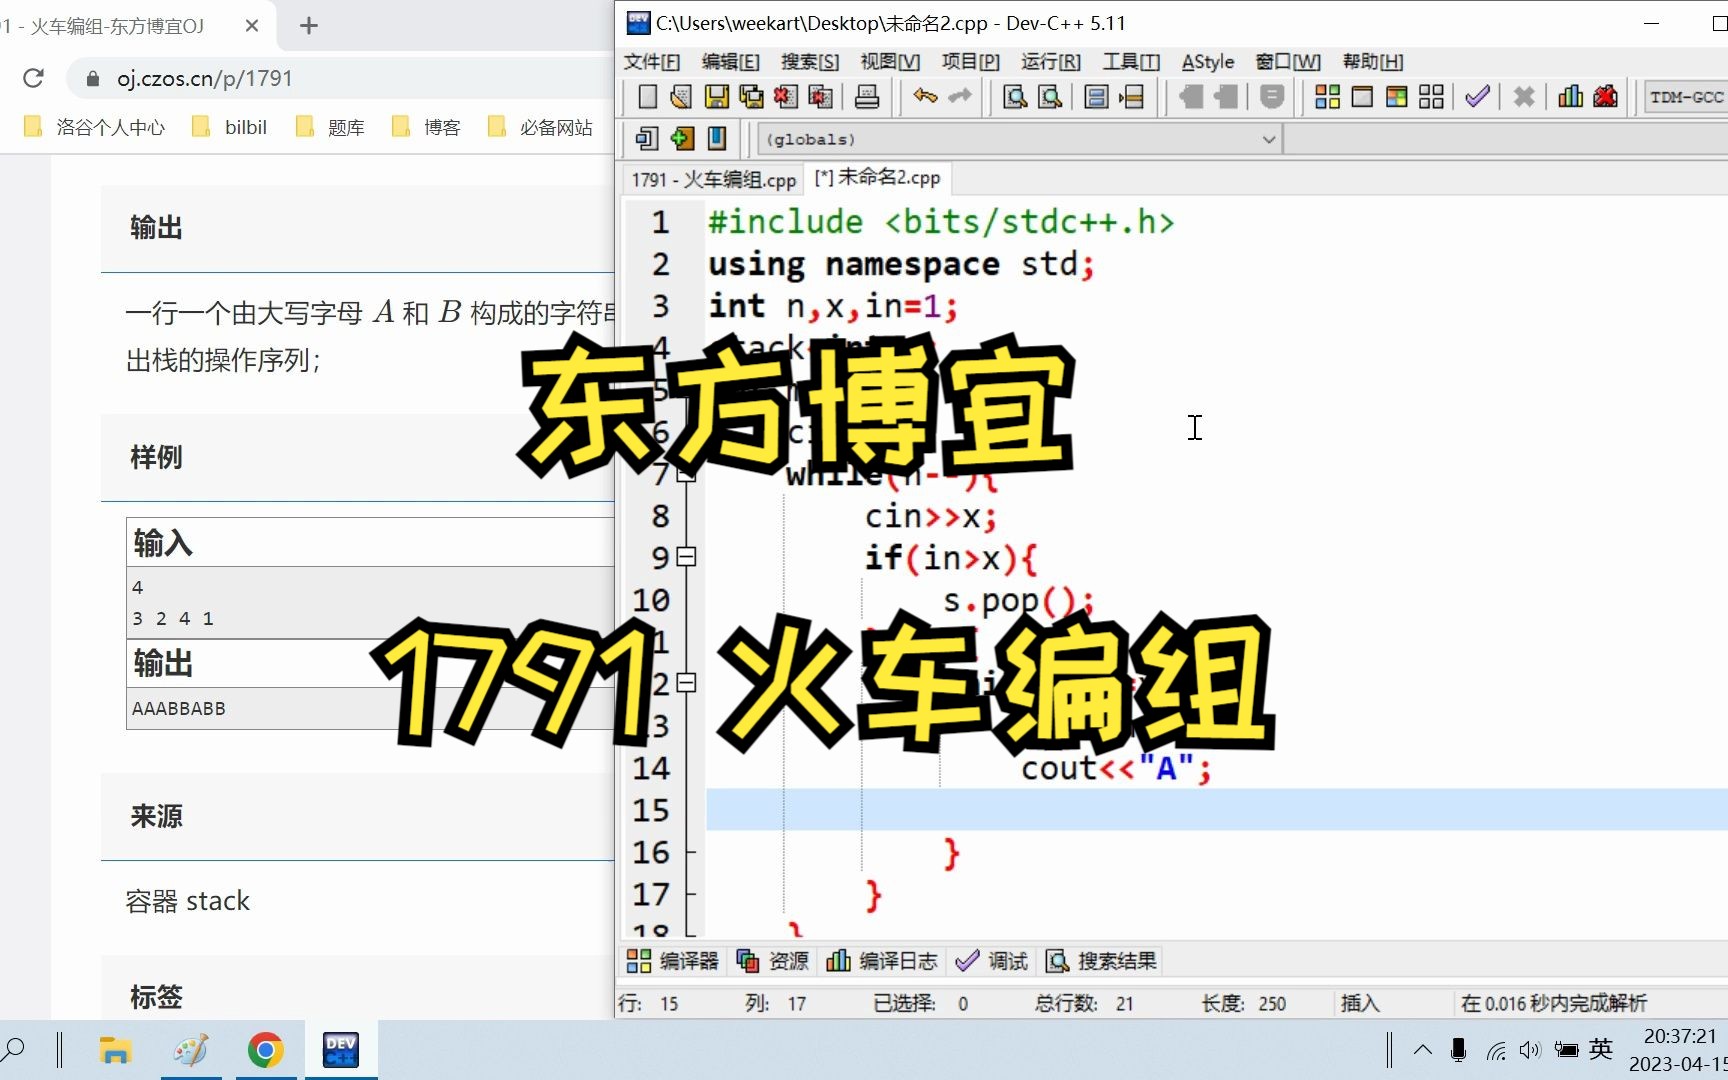Open the 窗口[W] menu
This screenshot has height=1080, width=1728.
pyautogui.click(x=1288, y=62)
